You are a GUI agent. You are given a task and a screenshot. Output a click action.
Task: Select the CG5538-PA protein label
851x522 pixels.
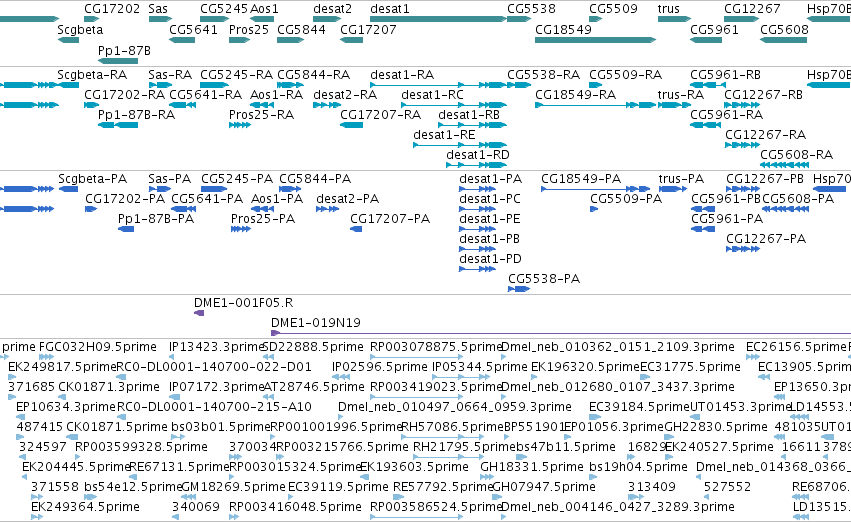[544, 279]
